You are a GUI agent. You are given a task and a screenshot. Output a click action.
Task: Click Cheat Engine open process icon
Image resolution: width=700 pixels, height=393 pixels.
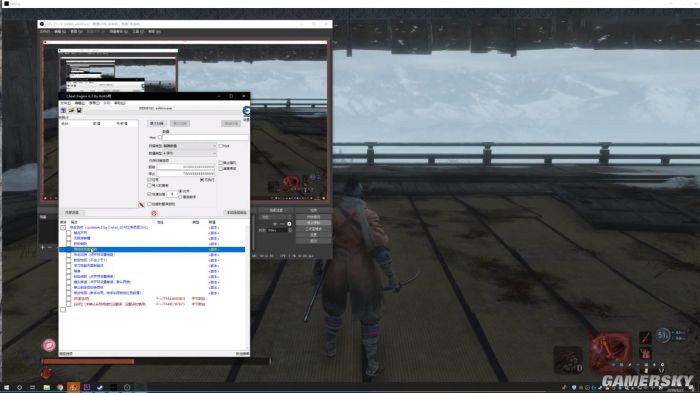(x=63, y=110)
